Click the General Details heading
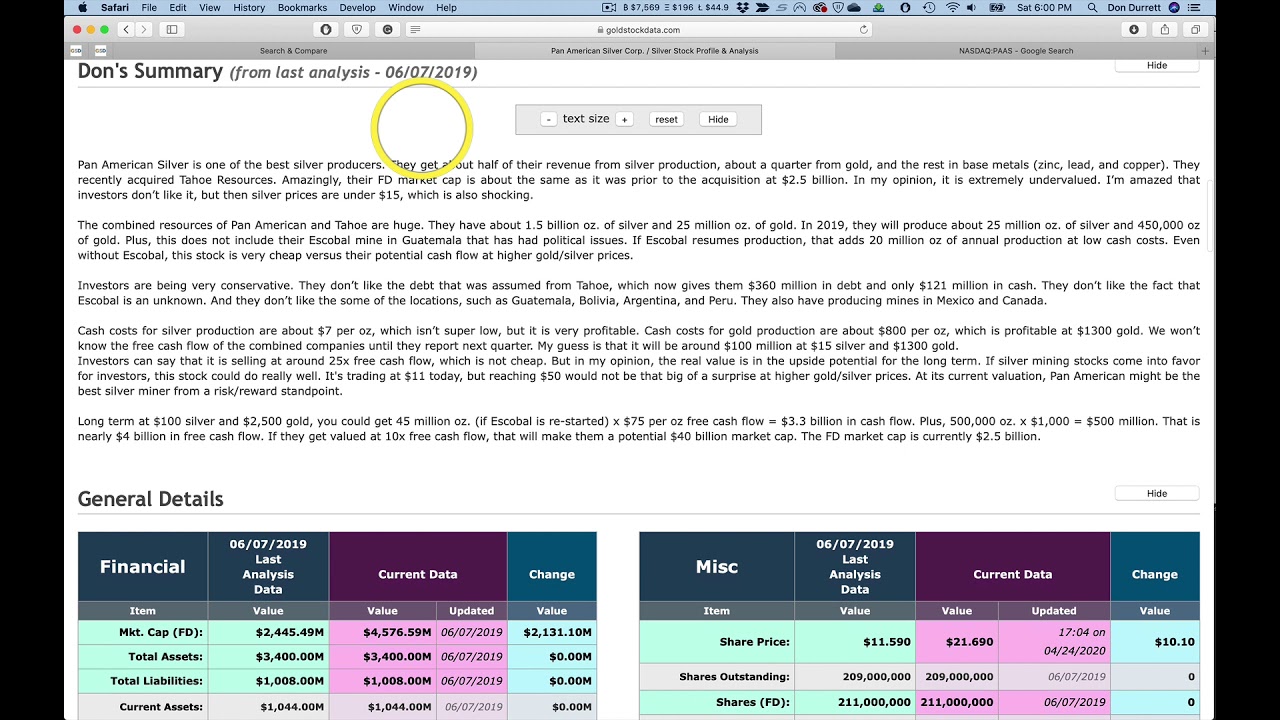 coord(151,499)
